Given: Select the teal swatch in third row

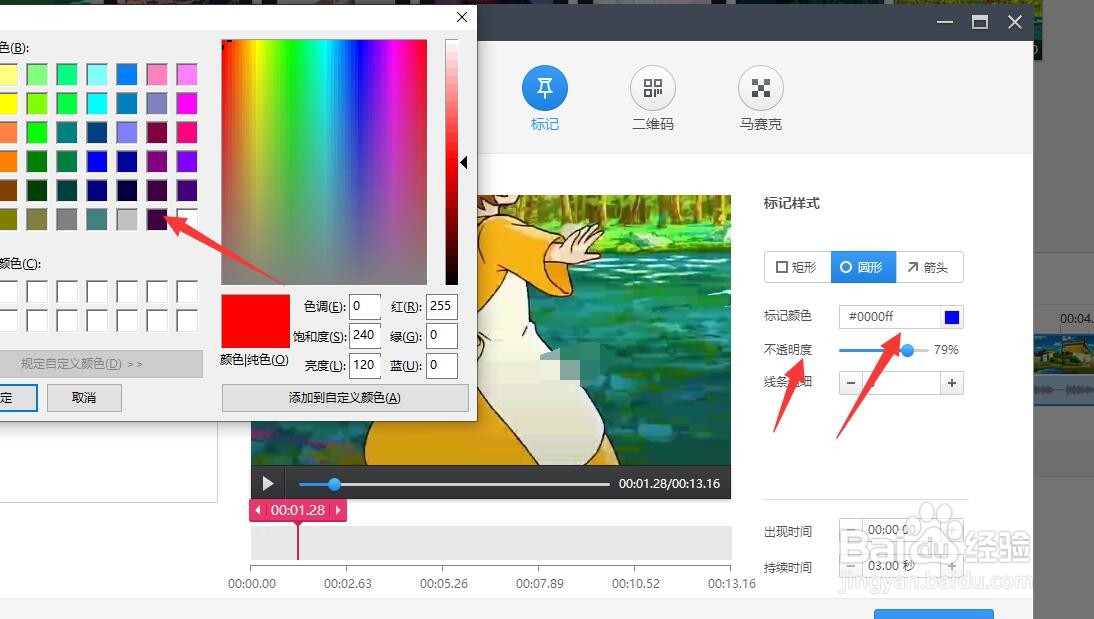Looking at the screenshot, I should click(x=67, y=132).
